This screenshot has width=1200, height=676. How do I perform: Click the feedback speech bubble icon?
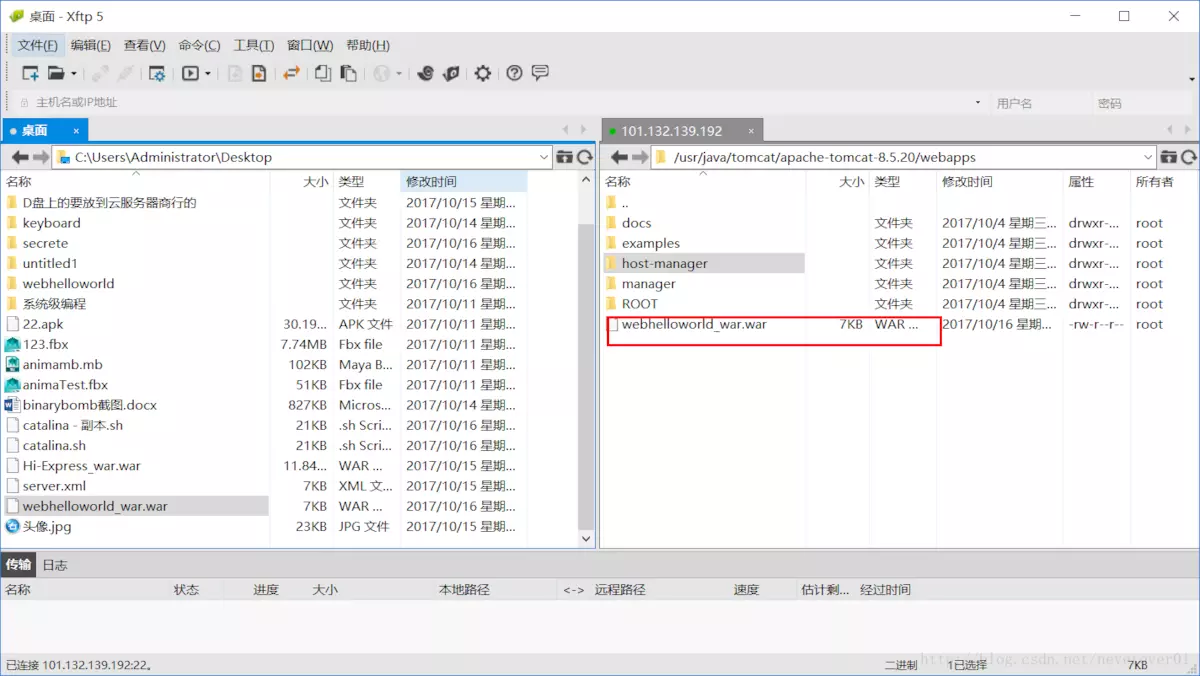(541, 73)
